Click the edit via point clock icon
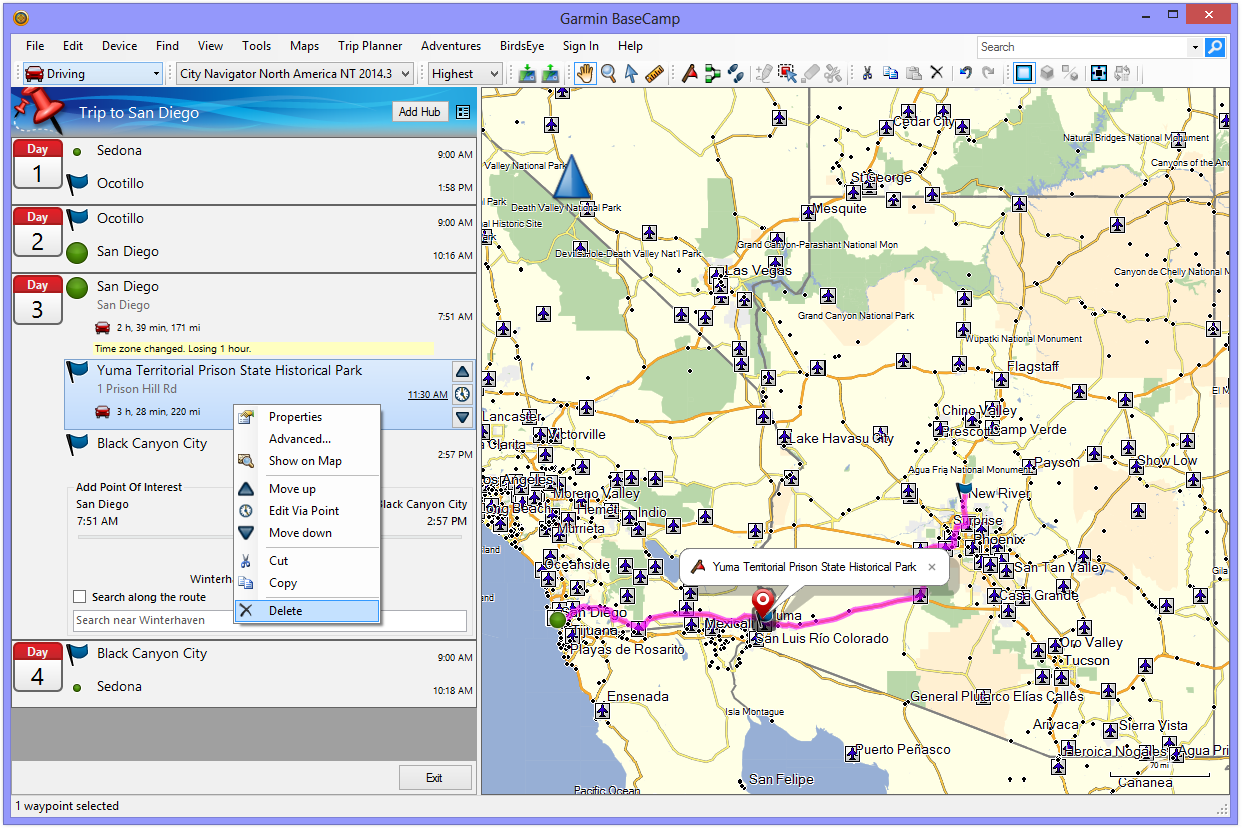Viewport: 1242px width, 828px height. tap(462, 393)
